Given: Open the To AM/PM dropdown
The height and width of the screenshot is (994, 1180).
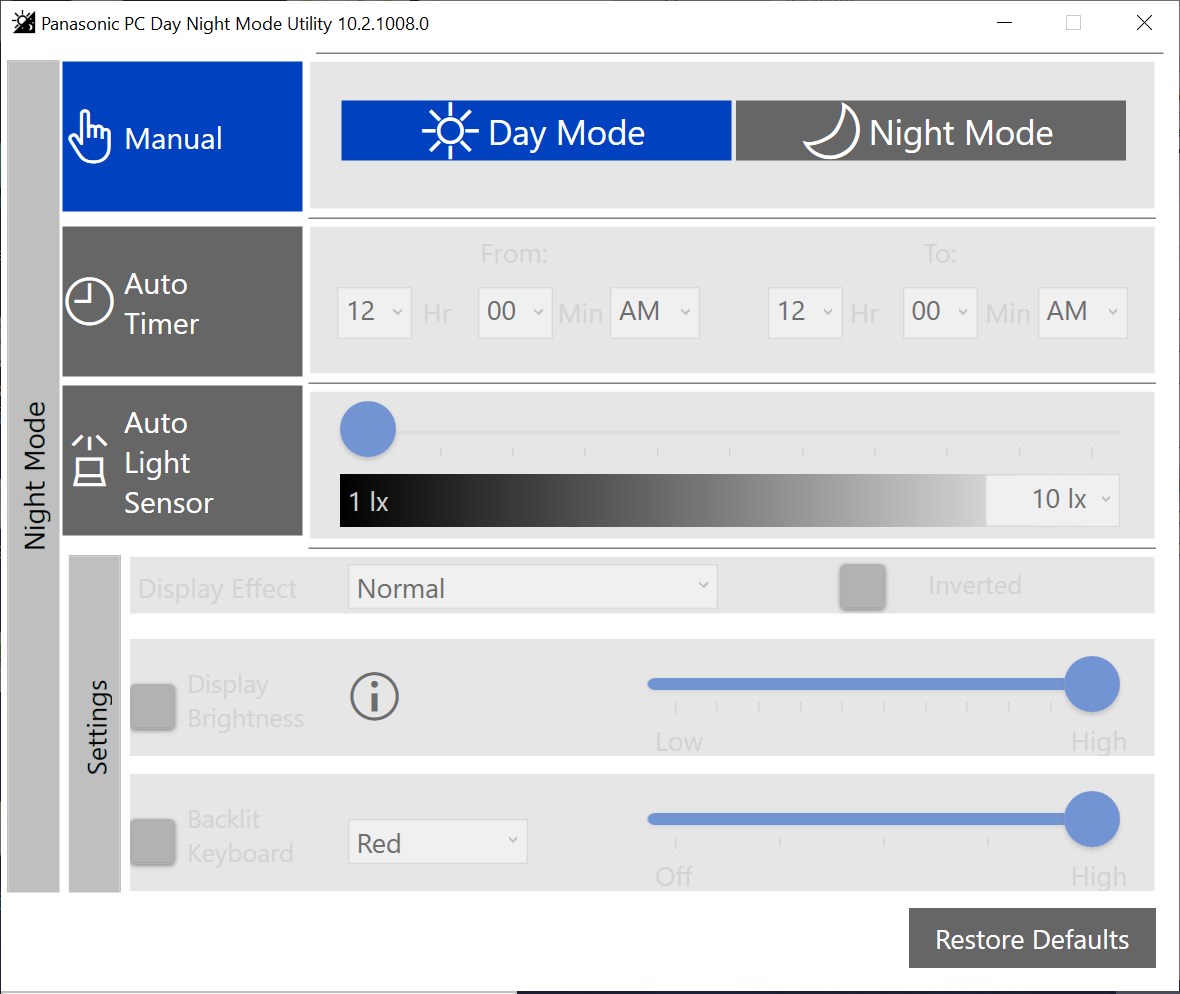Looking at the screenshot, I should pyautogui.click(x=1082, y=312).
